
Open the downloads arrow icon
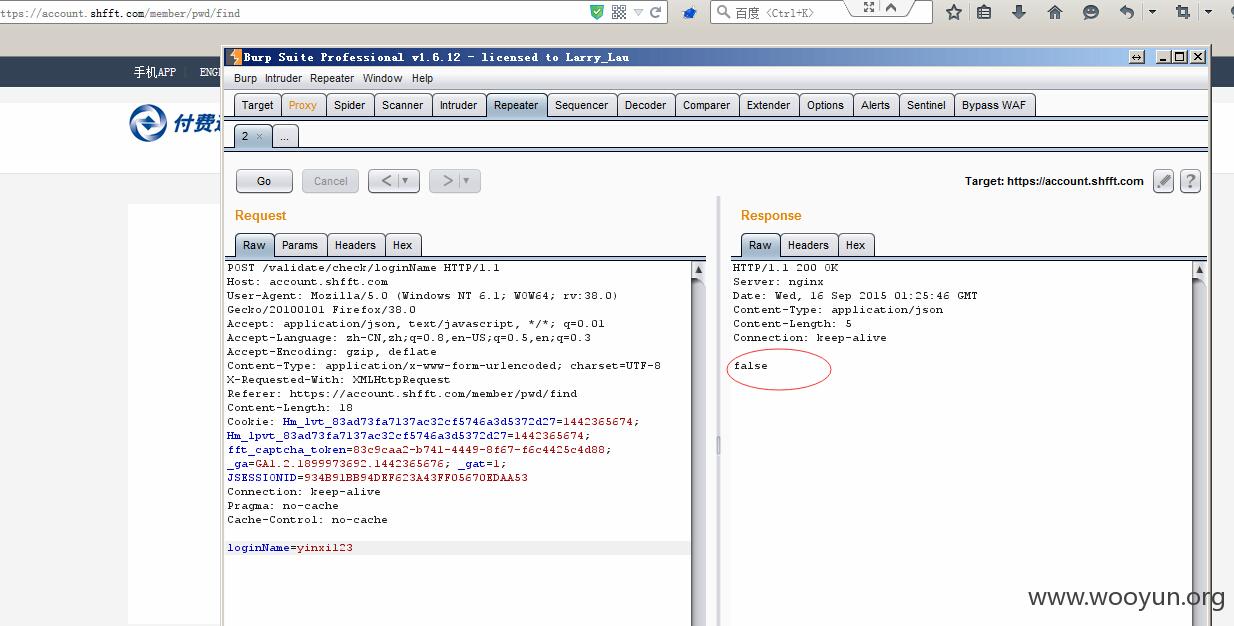1019,12
